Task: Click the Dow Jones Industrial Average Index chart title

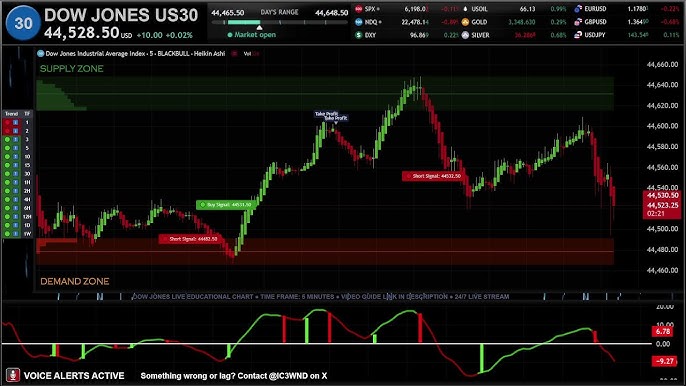Action: tap(135, 53)
